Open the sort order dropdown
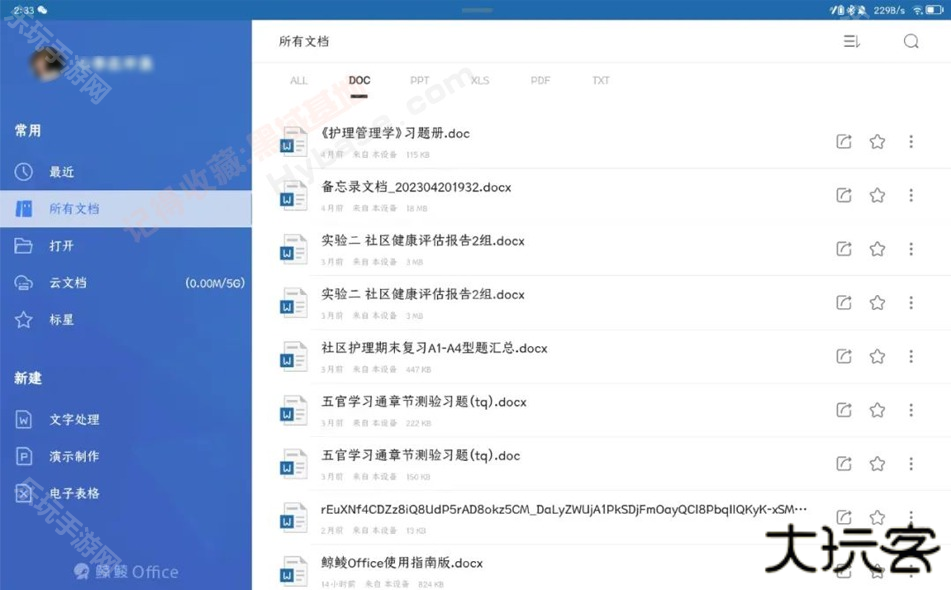The height and width of the screenshot is (590, 951). click(851, 41)
